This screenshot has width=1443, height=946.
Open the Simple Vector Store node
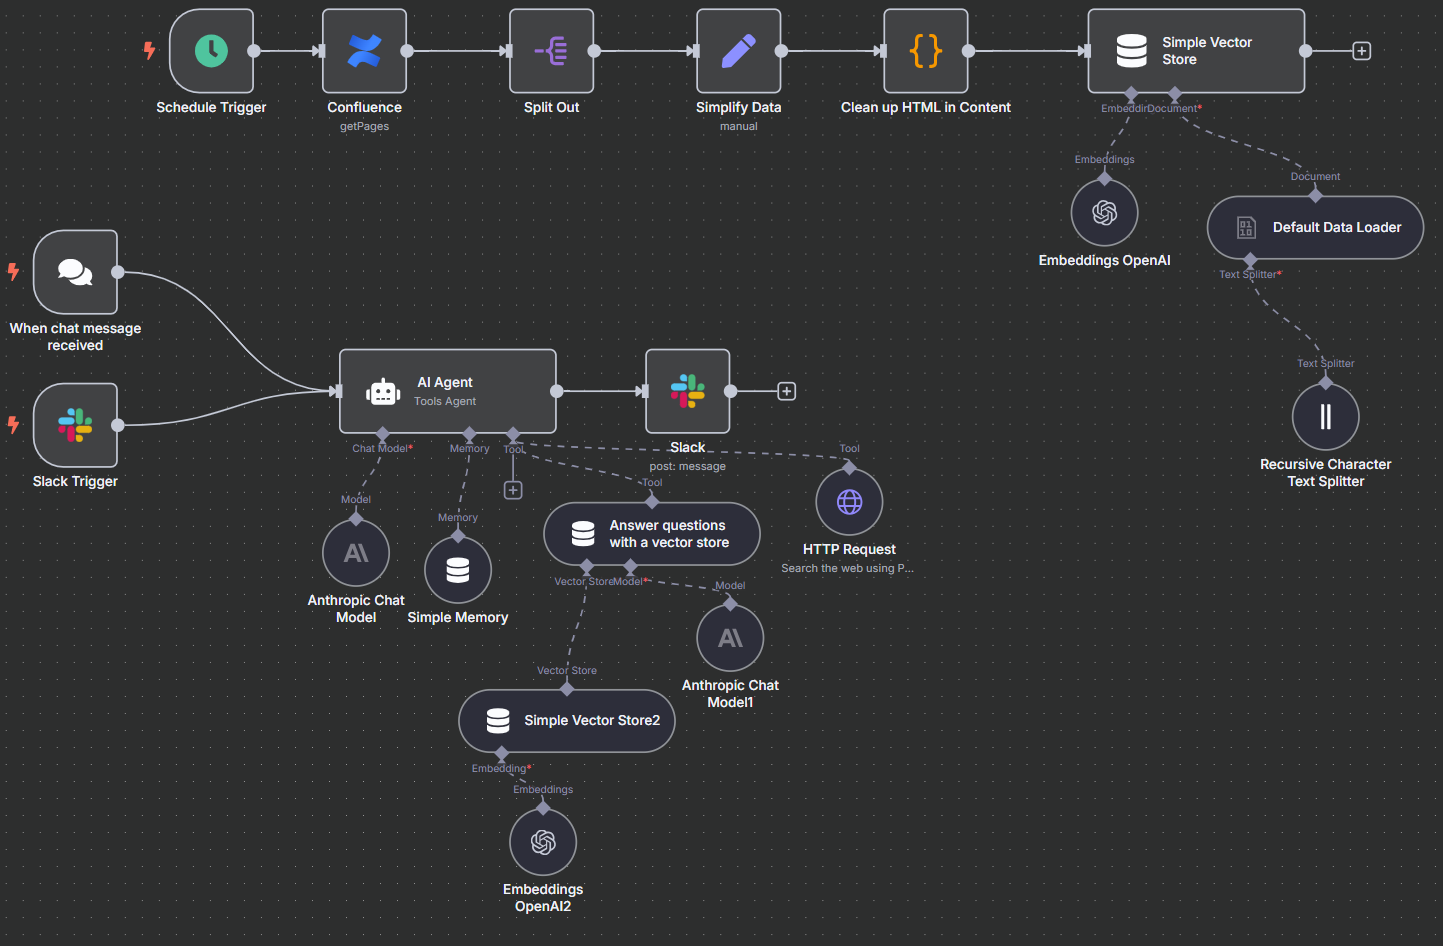pyautogui.click(x=1196, y=51)
